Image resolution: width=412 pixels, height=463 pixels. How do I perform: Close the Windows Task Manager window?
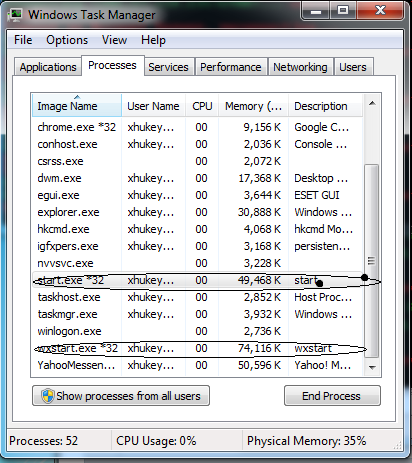[x=380, y=11]
